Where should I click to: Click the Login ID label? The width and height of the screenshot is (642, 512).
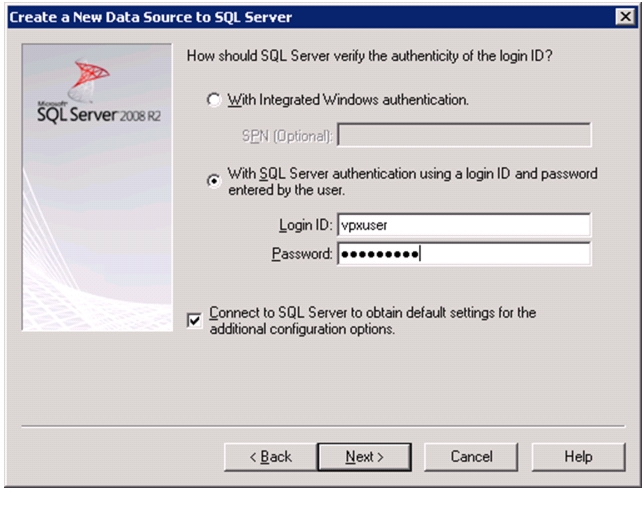[x=306, y=225]
